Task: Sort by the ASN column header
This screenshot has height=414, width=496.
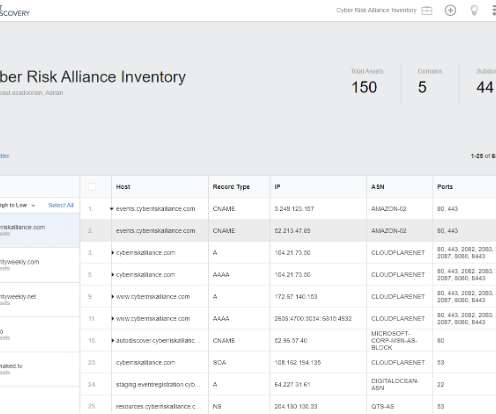Action: 378,187
